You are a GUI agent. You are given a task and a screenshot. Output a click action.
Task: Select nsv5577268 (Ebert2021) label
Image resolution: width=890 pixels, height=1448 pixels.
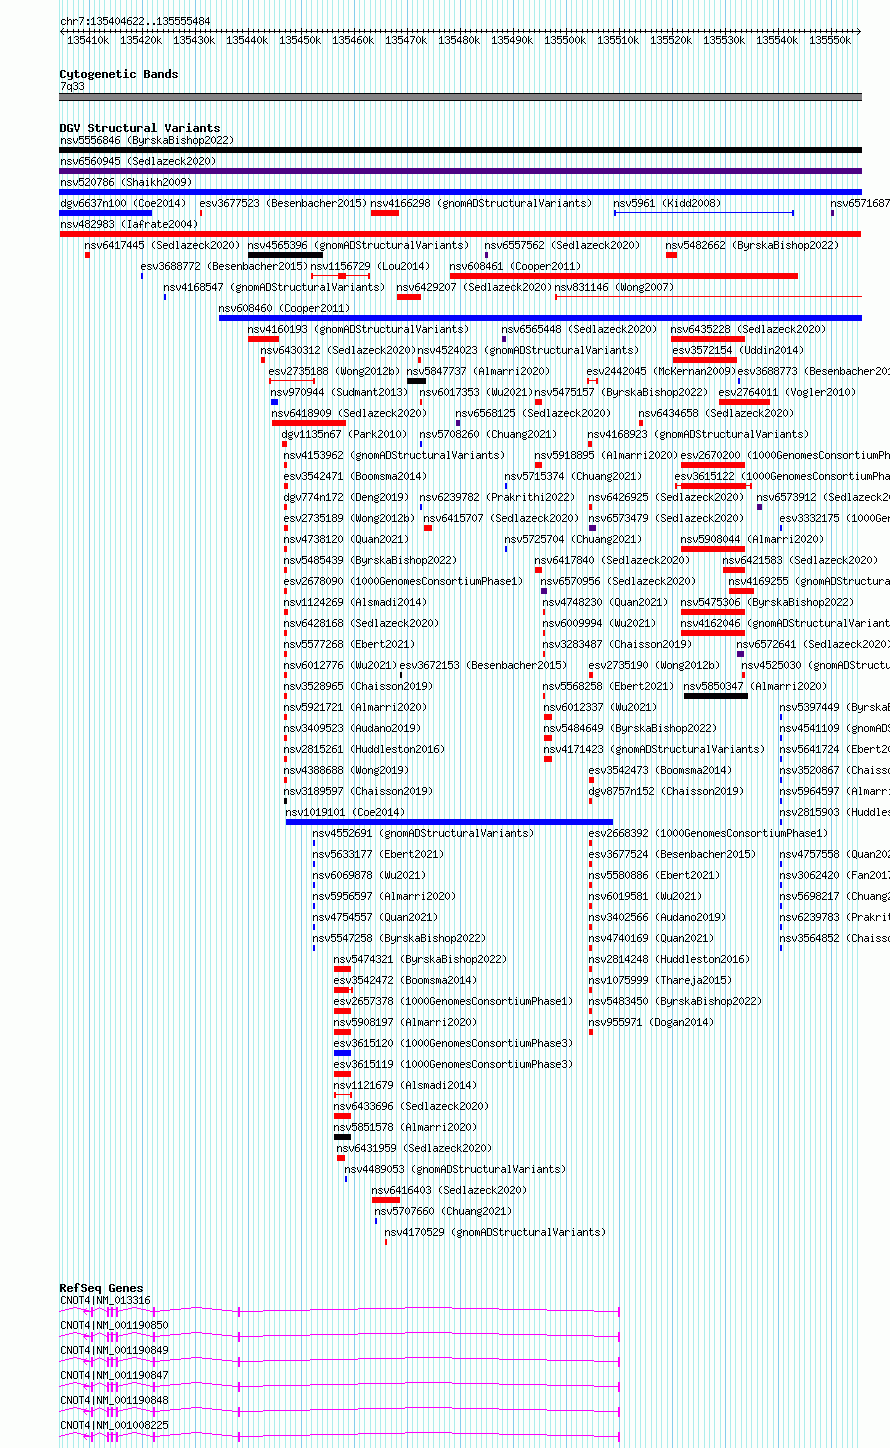(349, 644)
